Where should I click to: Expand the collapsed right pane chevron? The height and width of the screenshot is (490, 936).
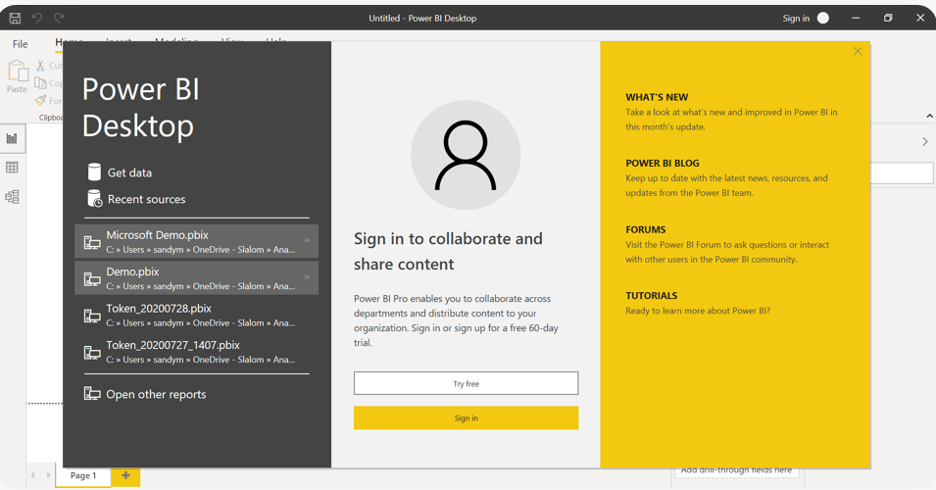(x=924, y=142)
